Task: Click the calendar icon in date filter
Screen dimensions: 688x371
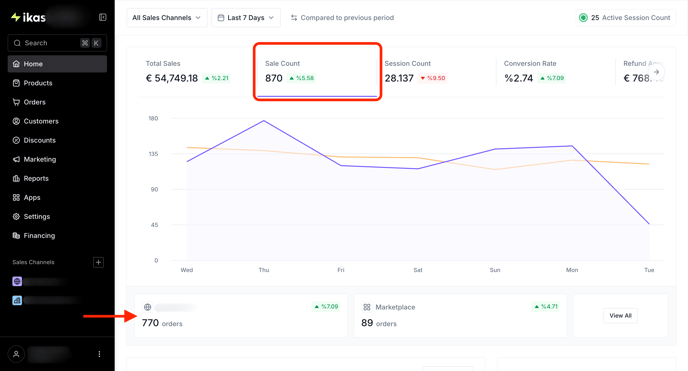Action: [221, 18]
